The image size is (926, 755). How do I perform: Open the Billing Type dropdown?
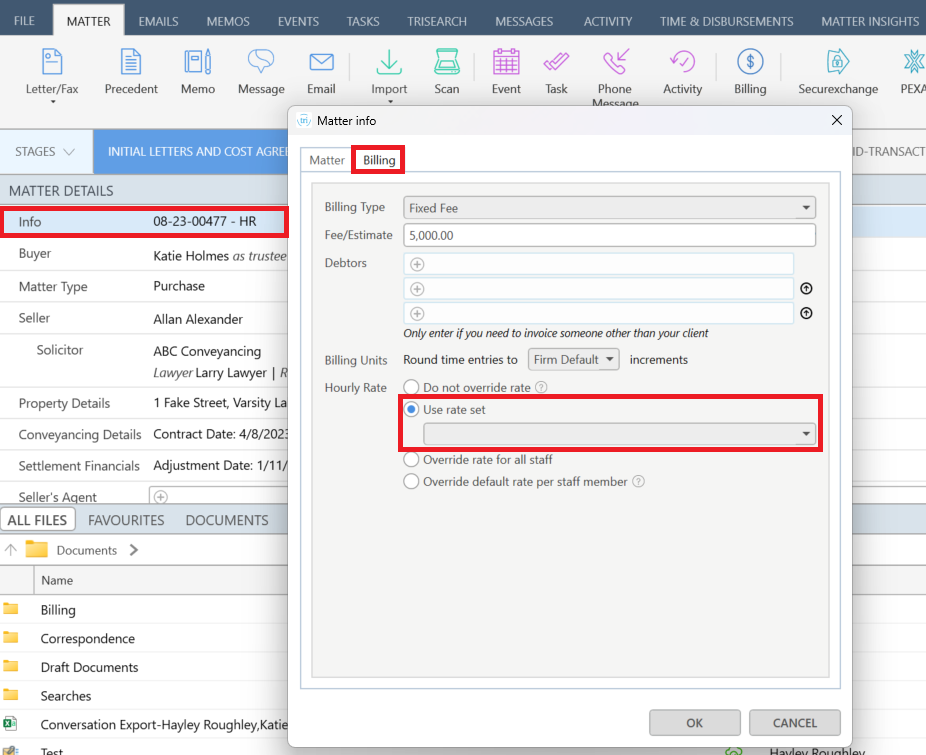coord(609,208)
